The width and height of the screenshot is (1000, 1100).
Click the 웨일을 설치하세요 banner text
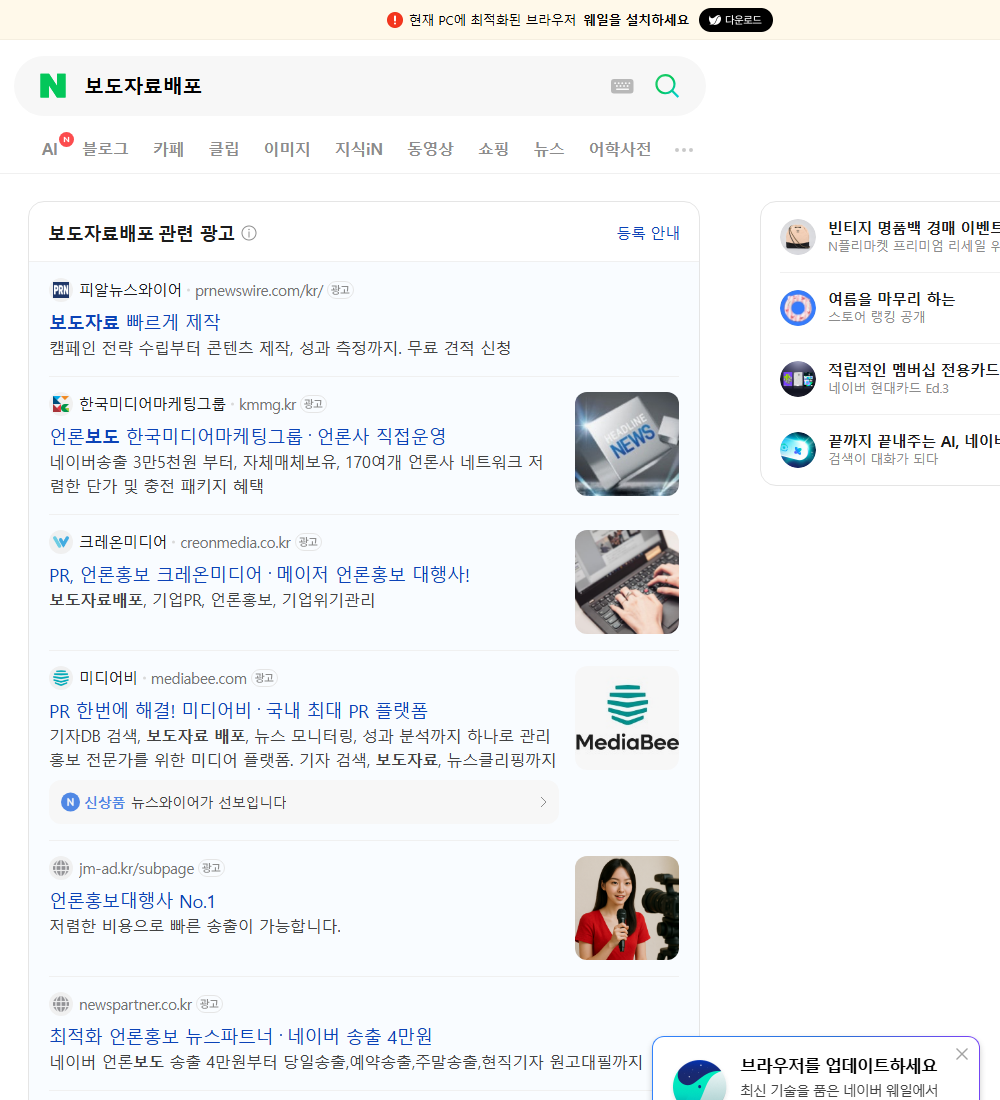pos(636,20)
